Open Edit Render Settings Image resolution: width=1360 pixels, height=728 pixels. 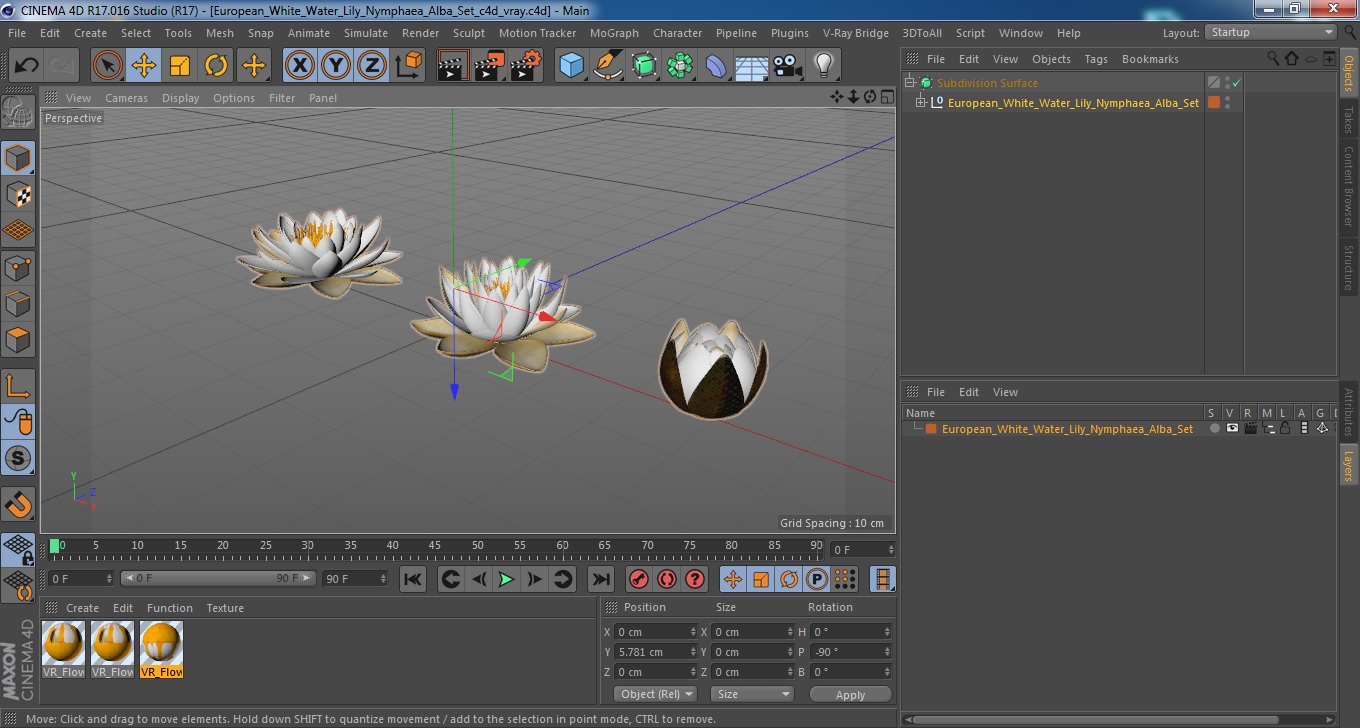point(525,66)
